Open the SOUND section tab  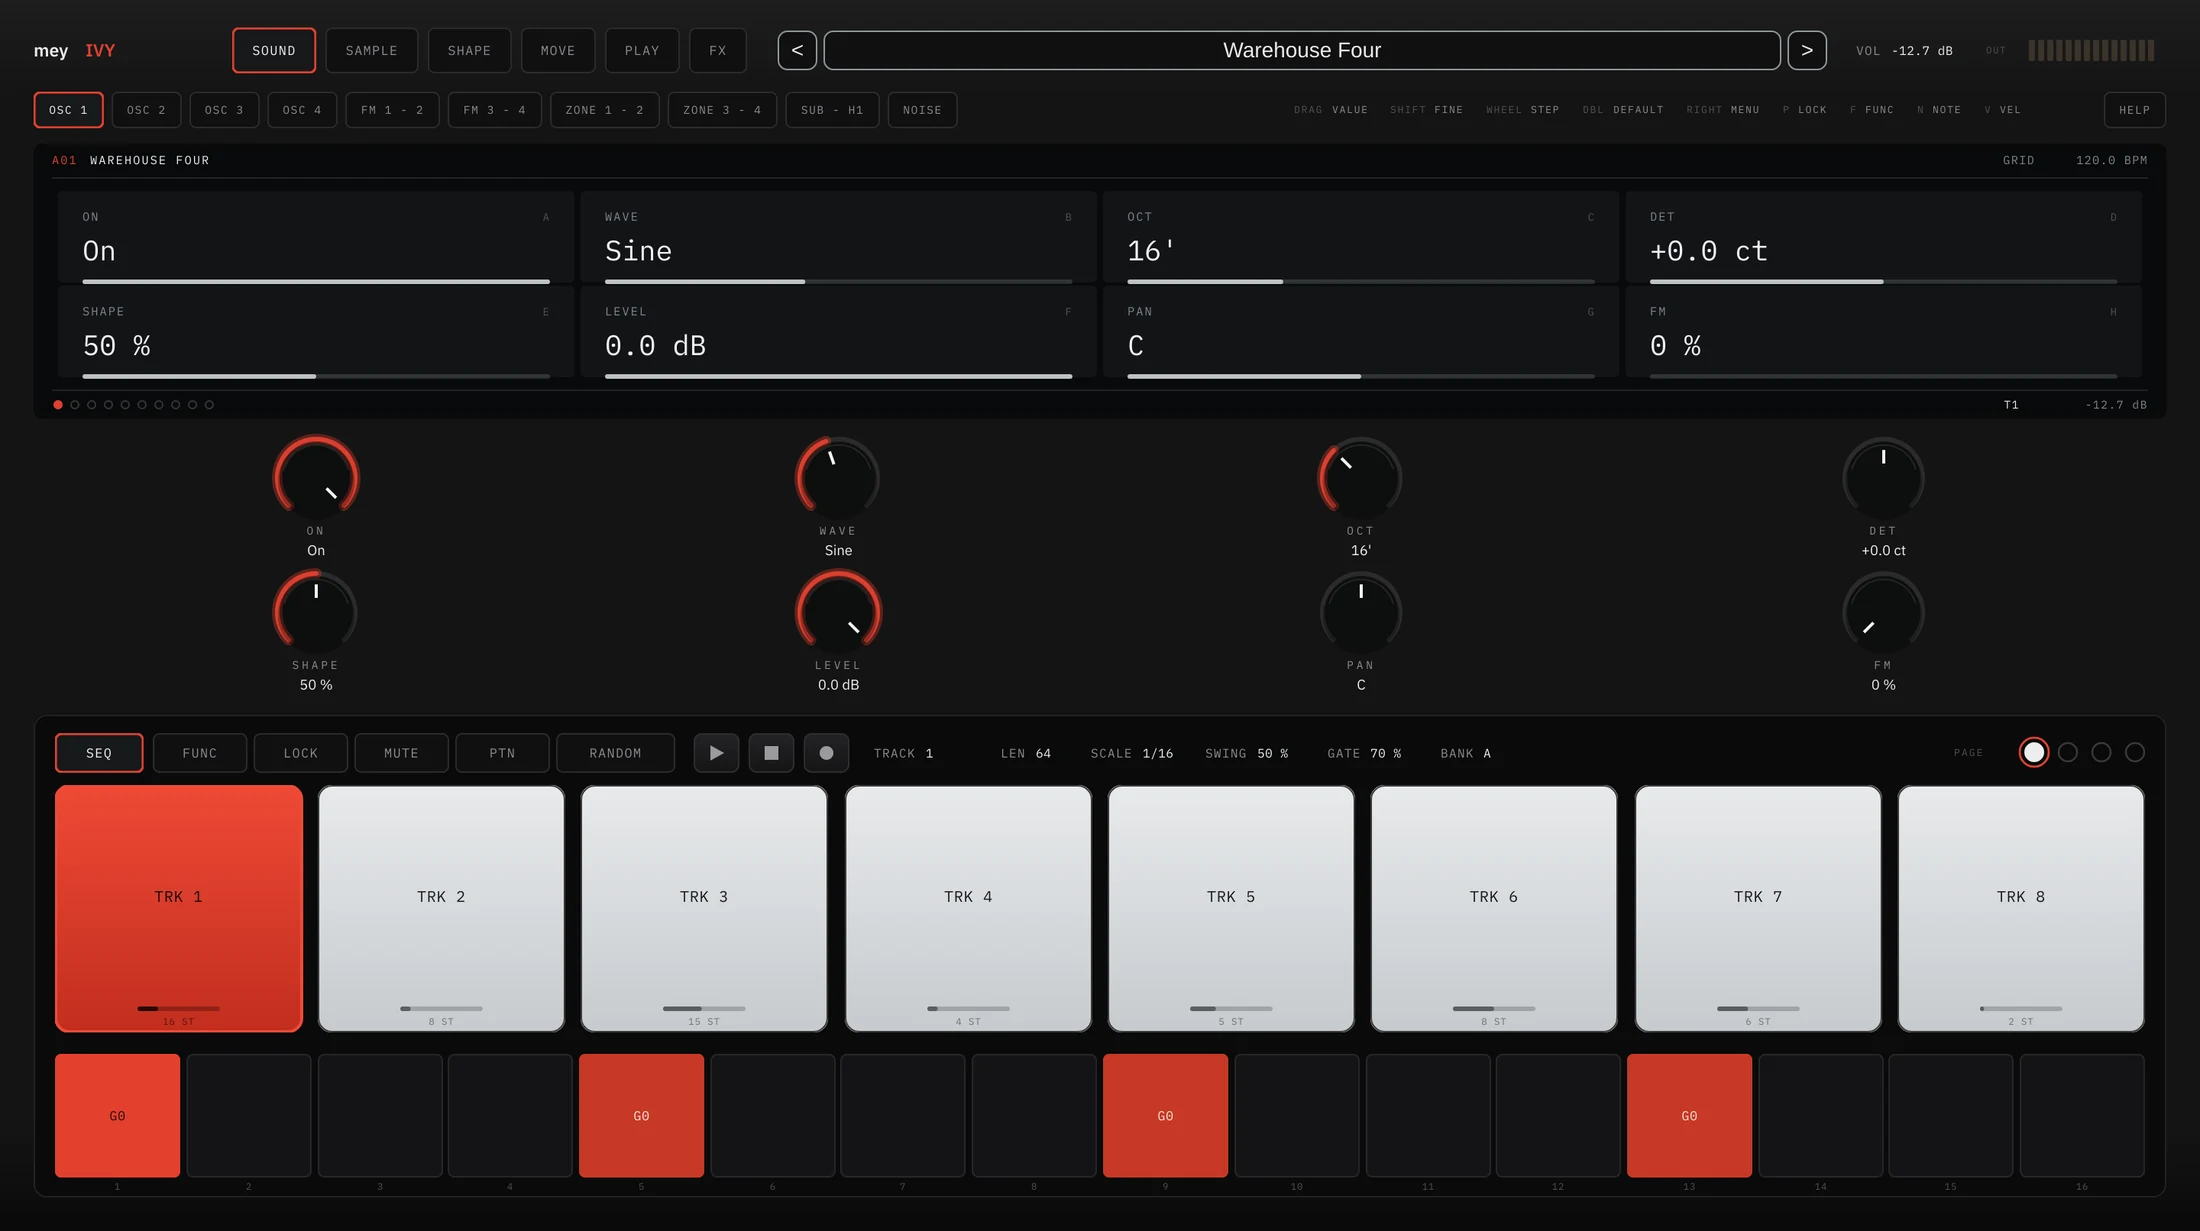coord(274,50)
